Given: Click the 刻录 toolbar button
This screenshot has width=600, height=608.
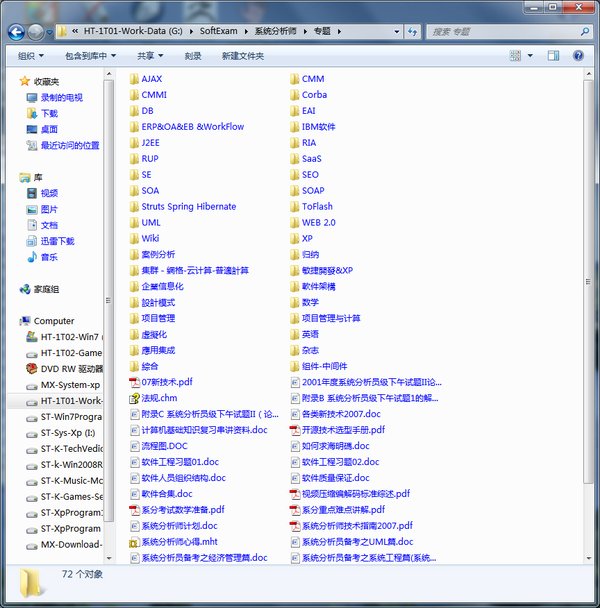Looking at the screenshot, I should tap(193, 56).
